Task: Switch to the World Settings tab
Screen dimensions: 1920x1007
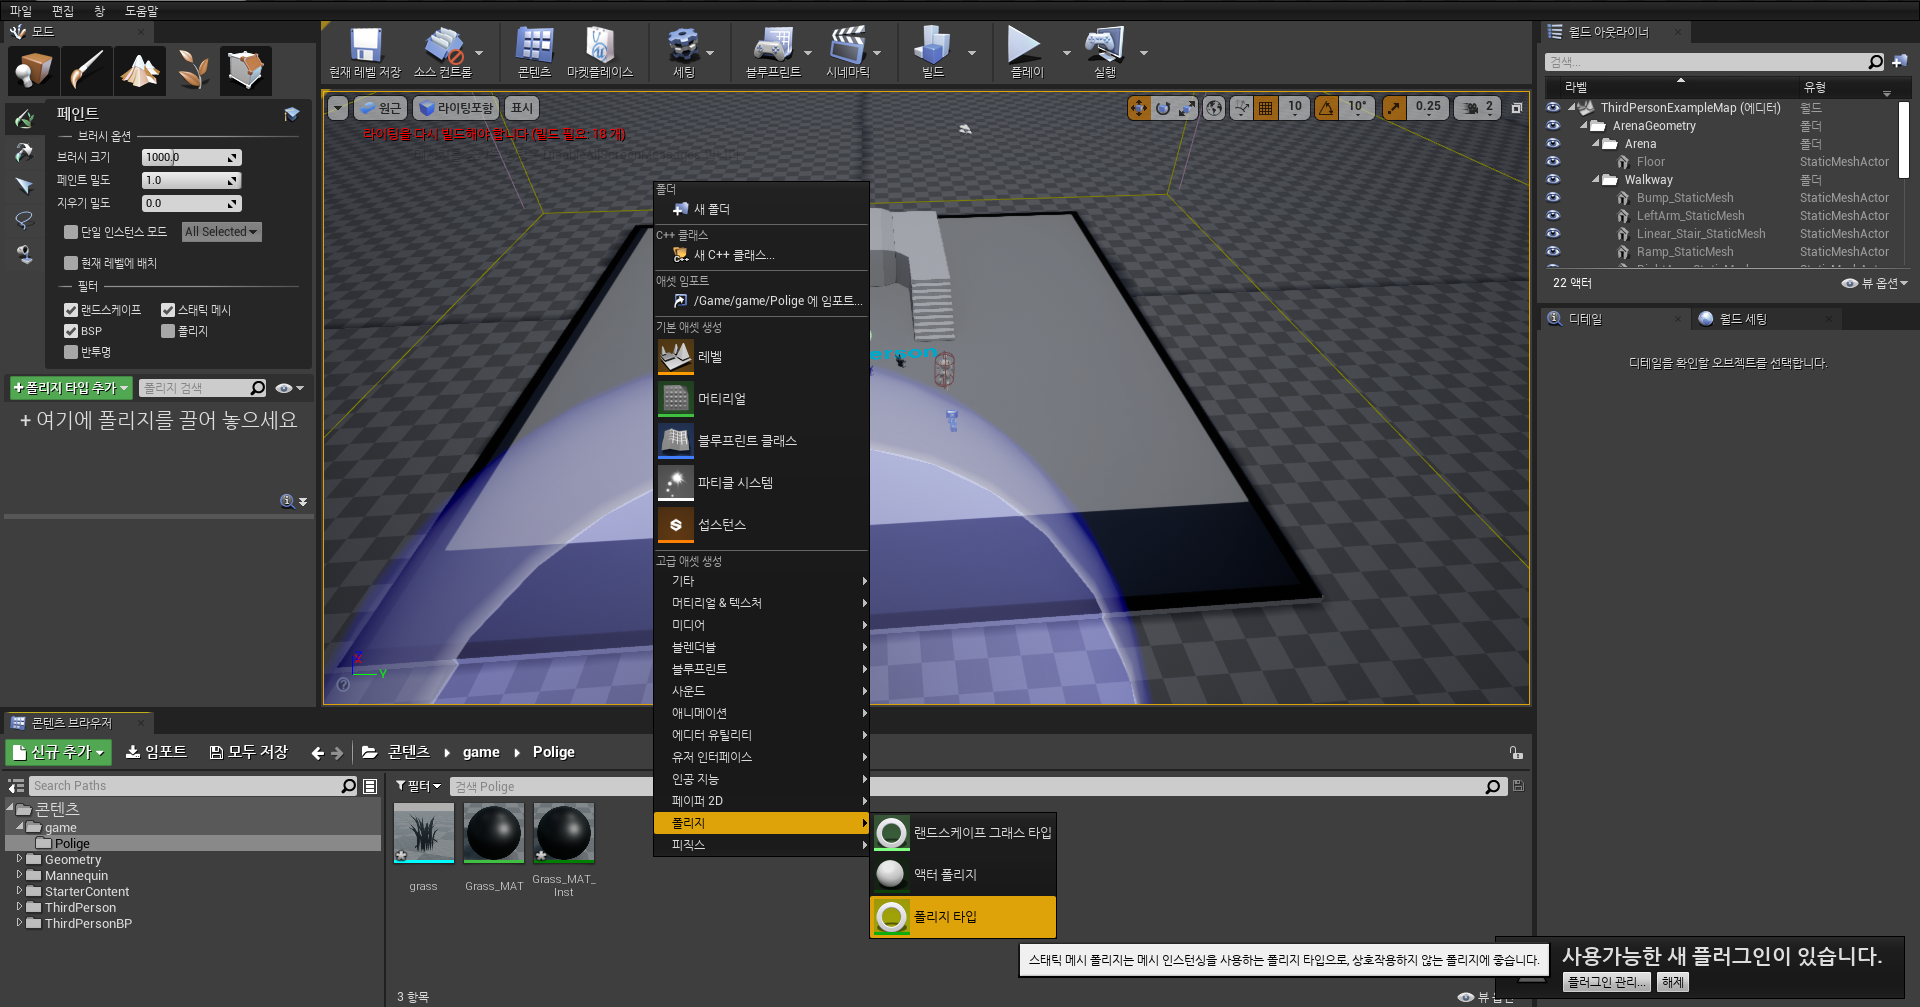Action: (x=1743, y=319)
